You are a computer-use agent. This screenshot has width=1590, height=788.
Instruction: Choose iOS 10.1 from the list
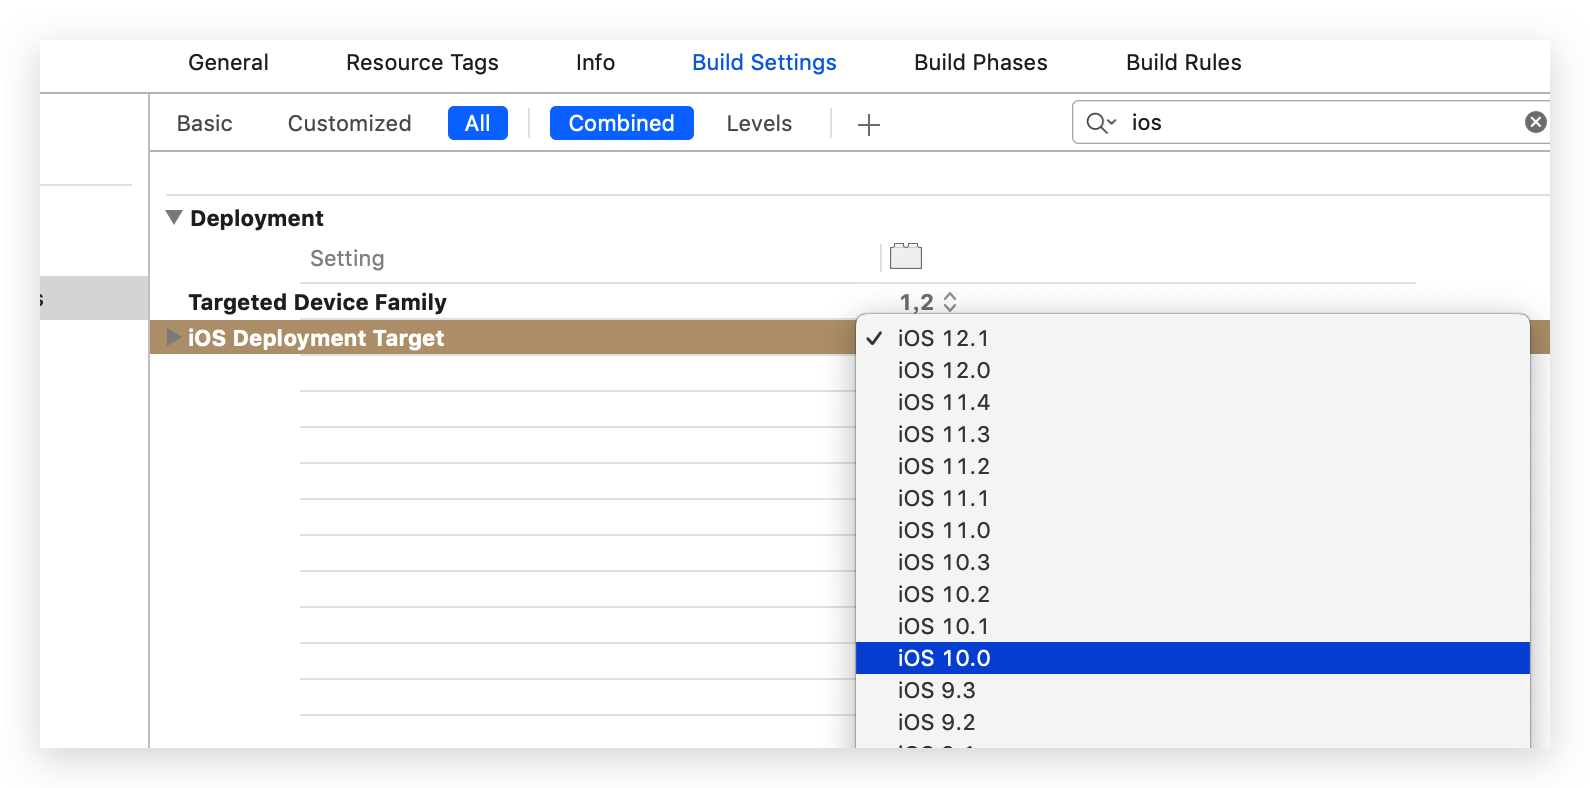click(x=1193, y=626)
